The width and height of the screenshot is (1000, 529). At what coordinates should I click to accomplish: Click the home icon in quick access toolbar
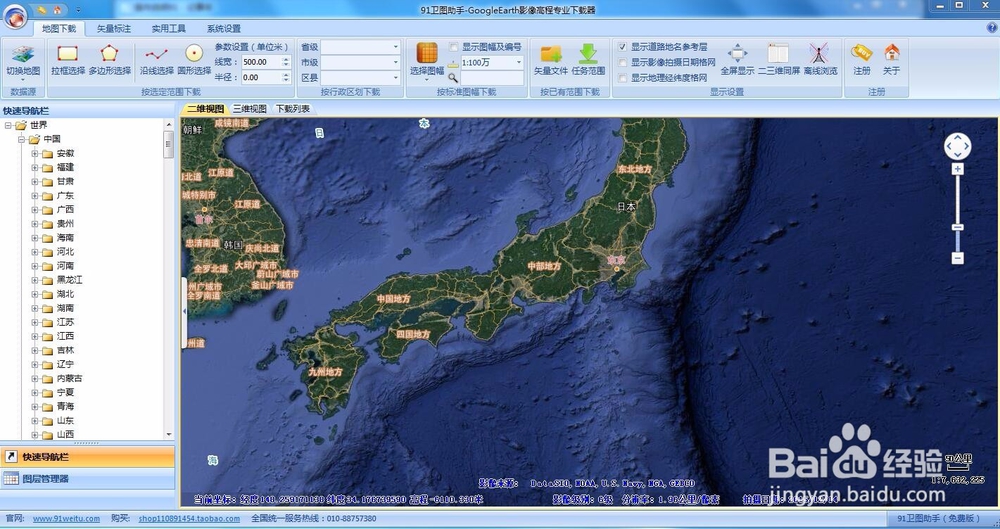[x=57, y=10]
